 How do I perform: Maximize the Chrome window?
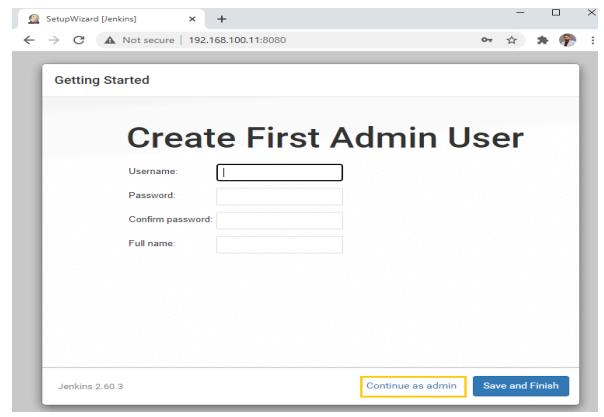tap(556, 13)
